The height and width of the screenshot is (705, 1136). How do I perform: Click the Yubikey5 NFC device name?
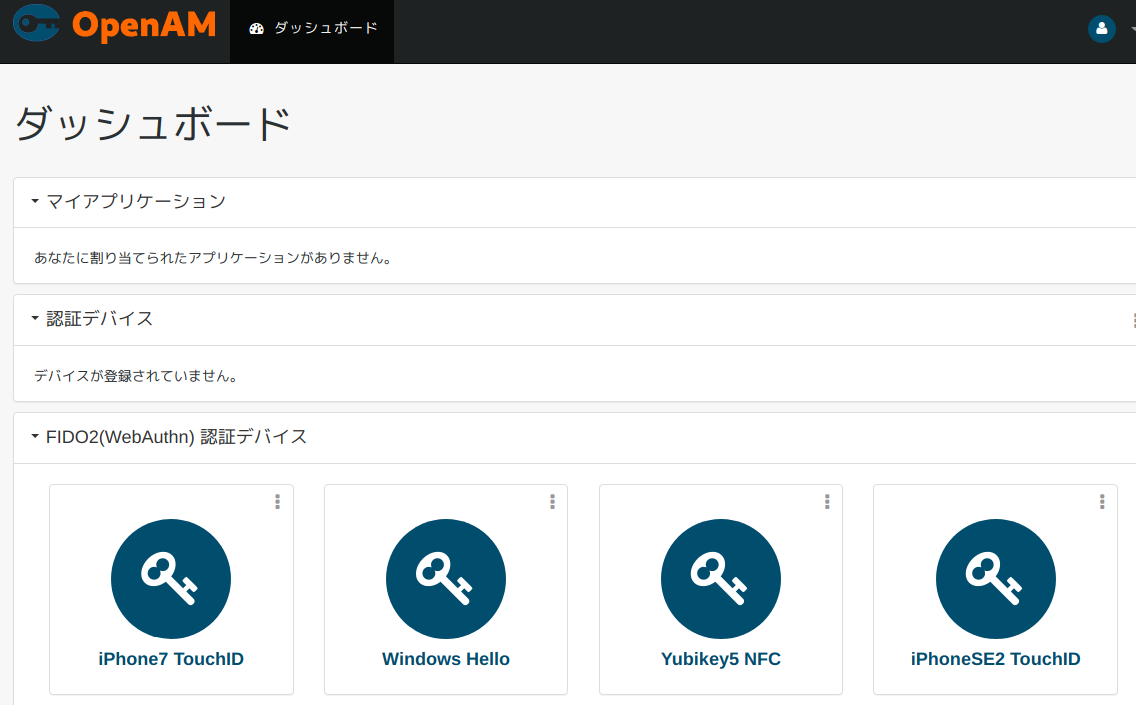(x=720, y=659)
